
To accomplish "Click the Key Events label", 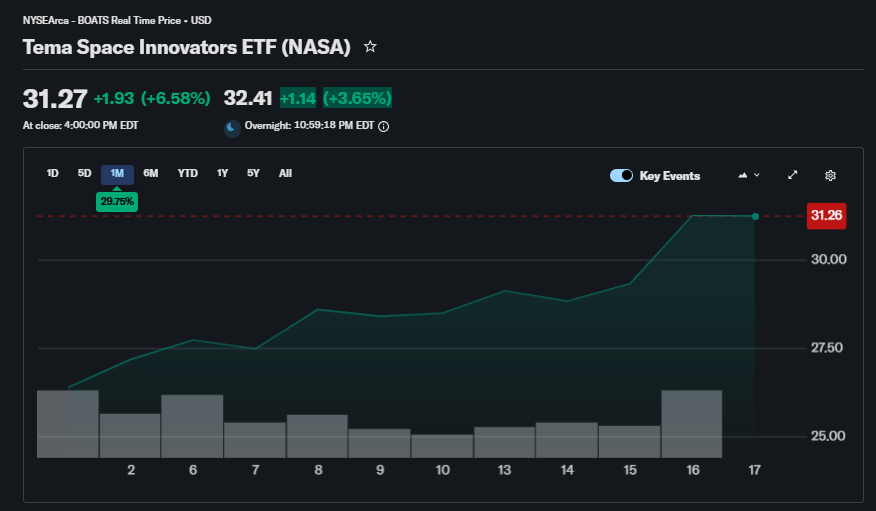I will pyautogui.click(x=669, y=176).
